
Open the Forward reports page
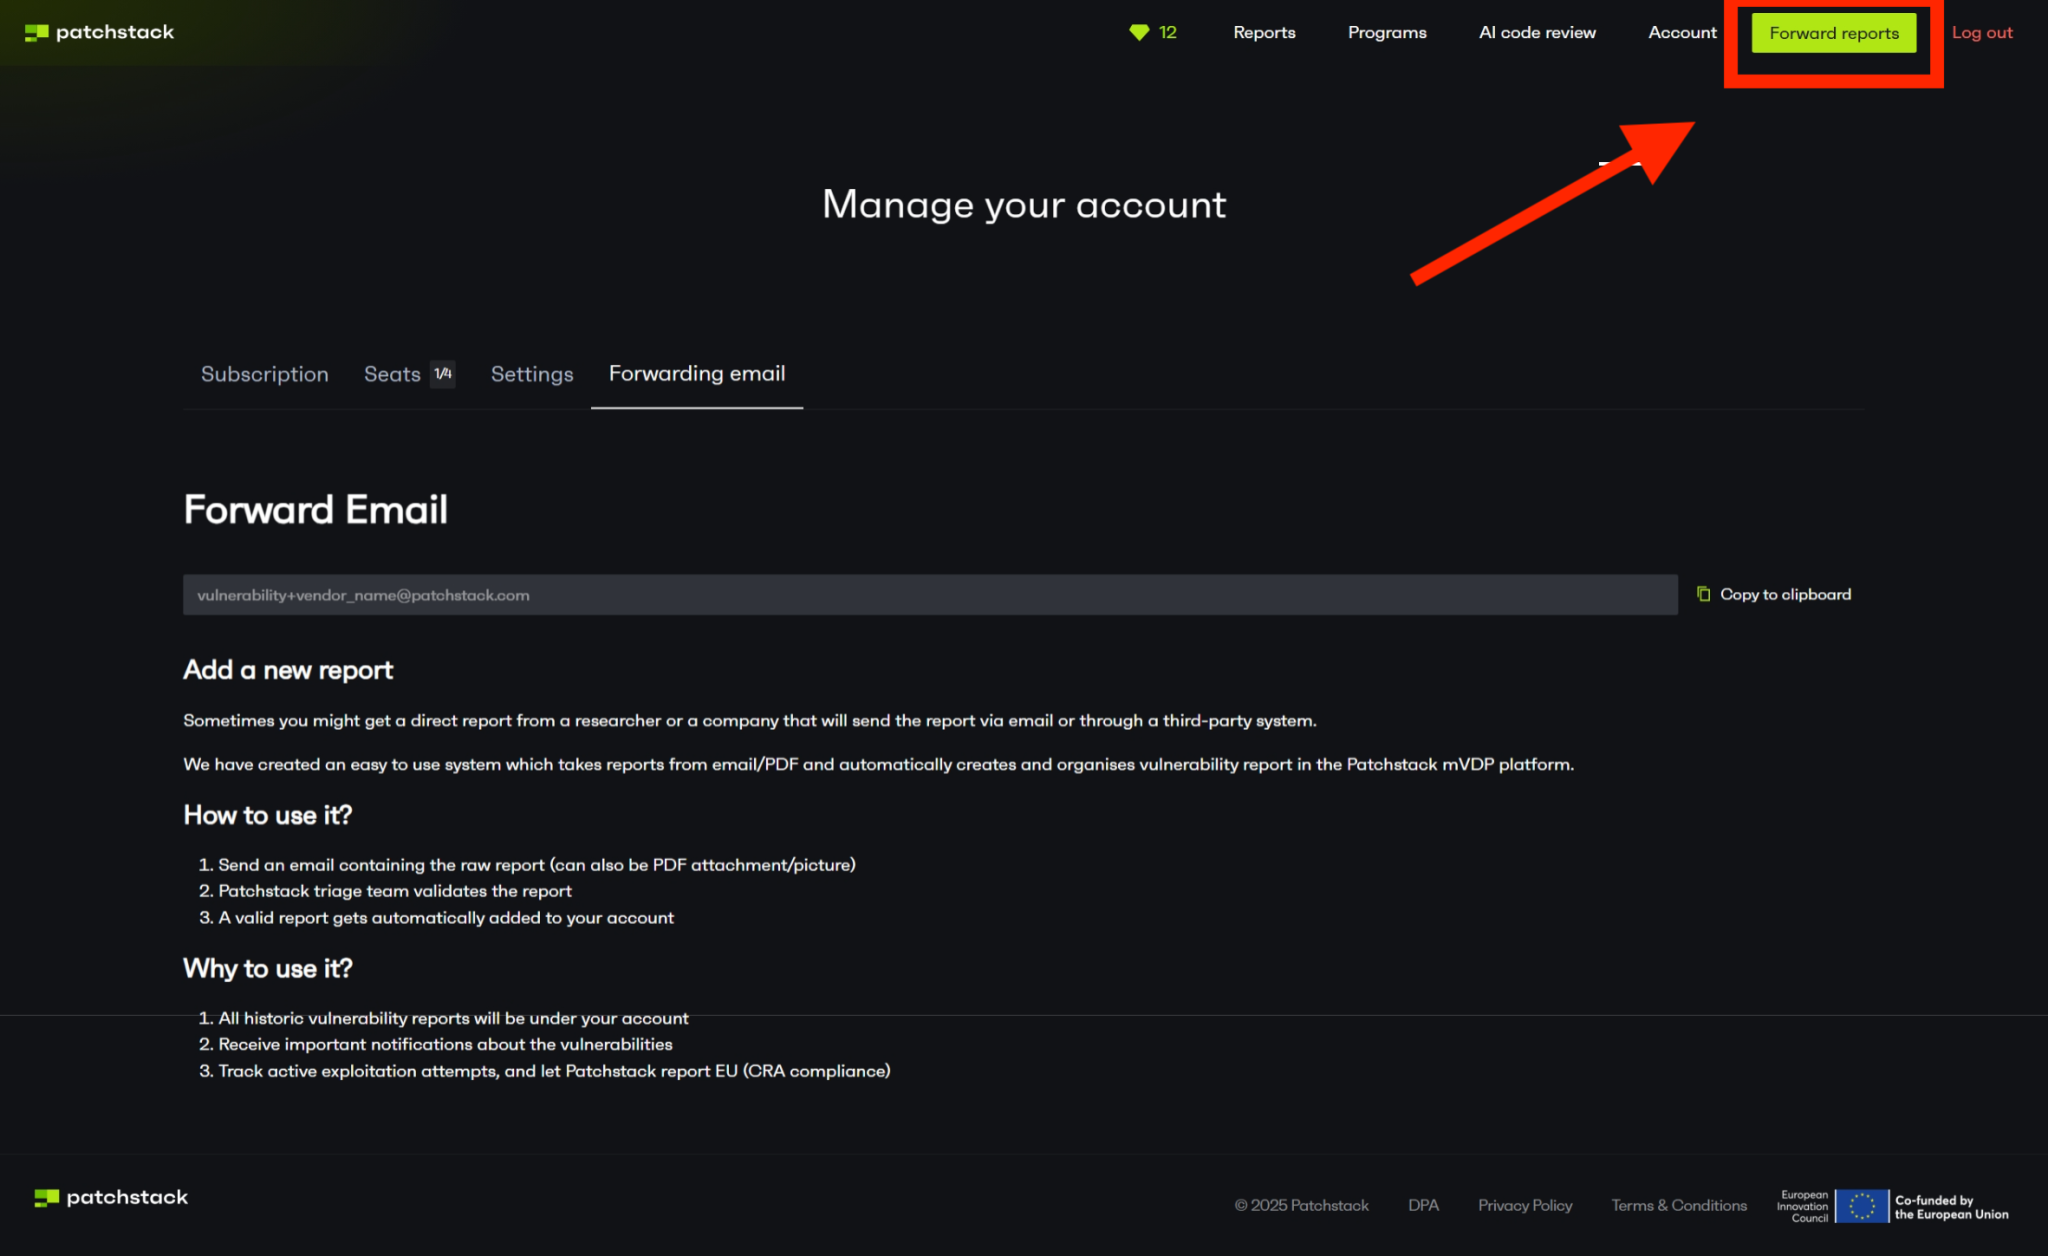tap(1833, 32)
